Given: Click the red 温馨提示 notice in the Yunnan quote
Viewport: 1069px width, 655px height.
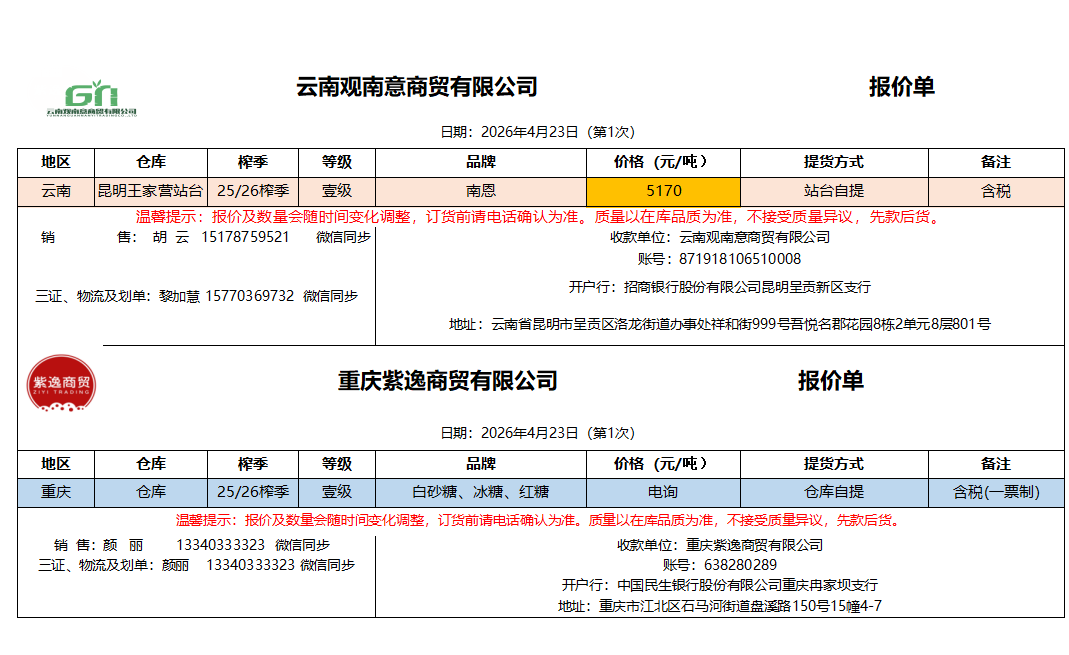Looking at the screenshot, I should click(x=539, y=217).
